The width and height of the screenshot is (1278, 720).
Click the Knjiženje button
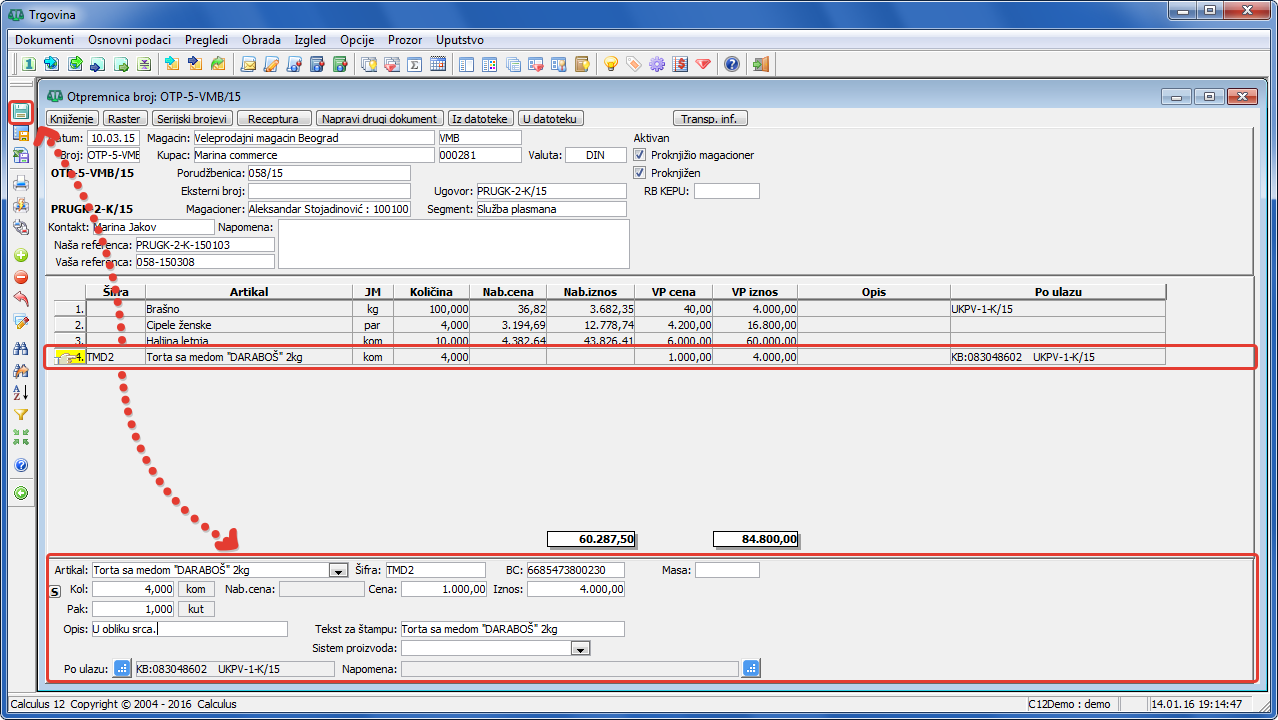71,118
